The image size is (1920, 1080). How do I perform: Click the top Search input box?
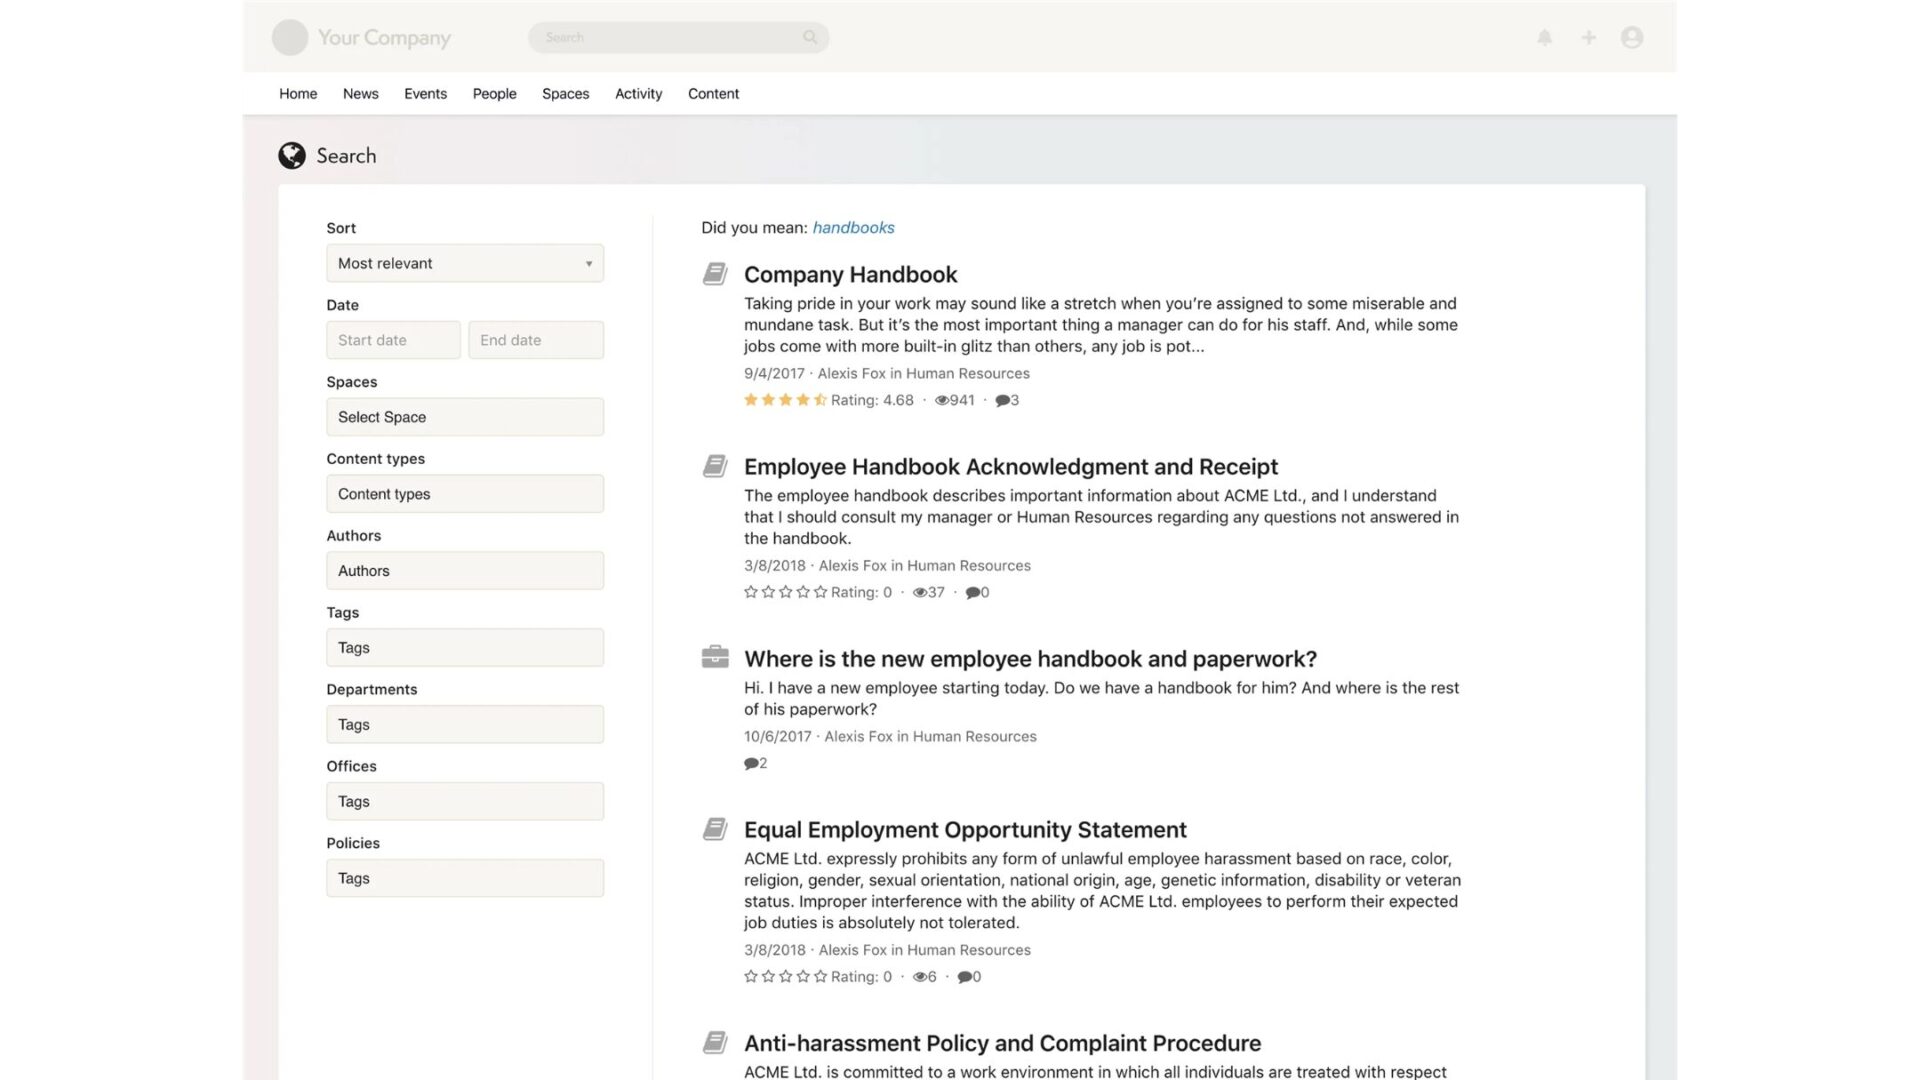pyautogui.click(x=678, y=37)
